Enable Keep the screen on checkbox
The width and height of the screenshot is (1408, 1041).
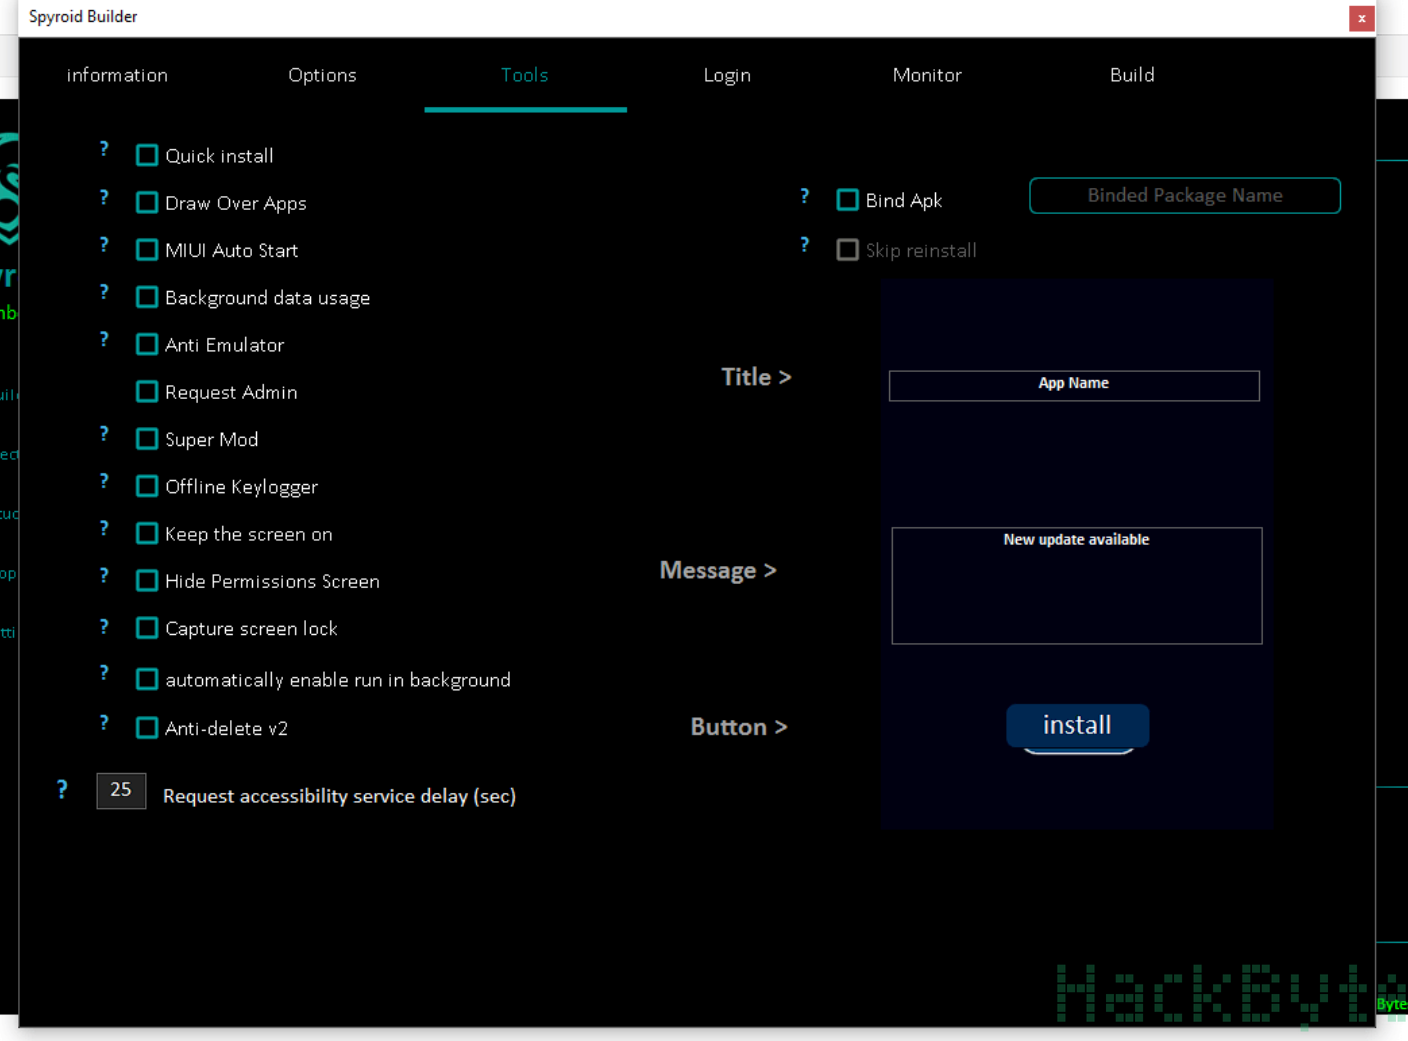147,533
